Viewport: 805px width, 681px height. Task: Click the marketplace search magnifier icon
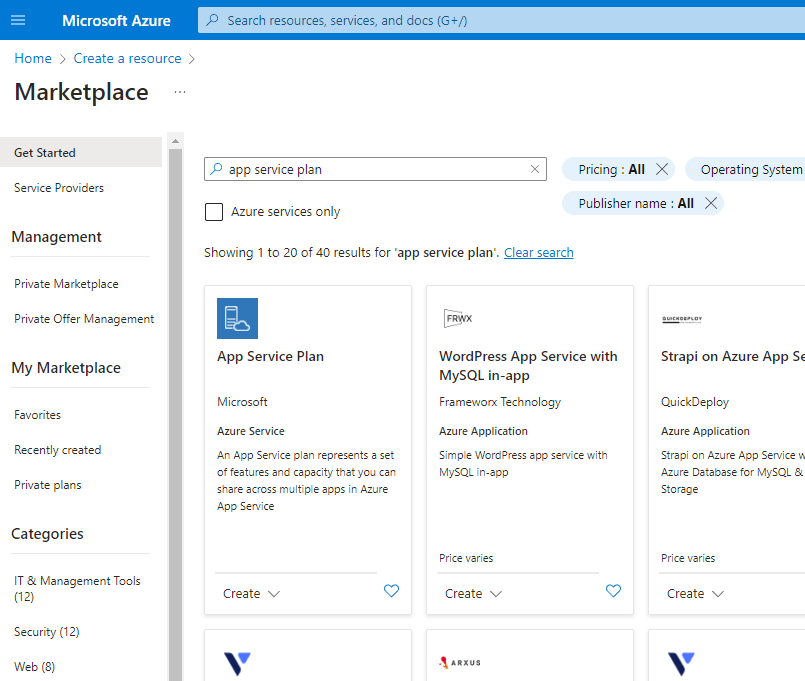point(217,168)
